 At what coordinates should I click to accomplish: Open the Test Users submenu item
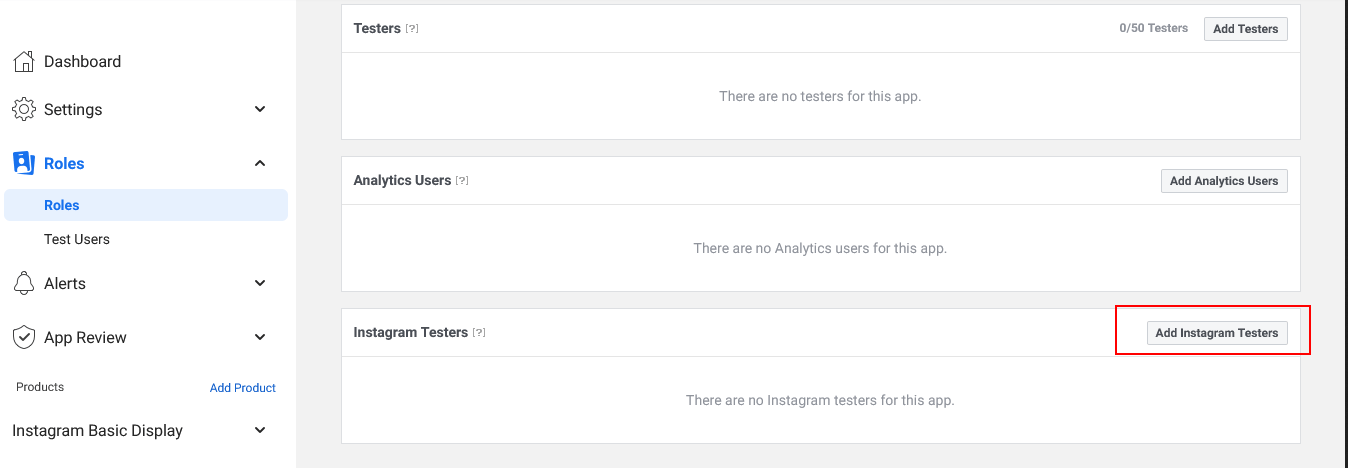77,239
